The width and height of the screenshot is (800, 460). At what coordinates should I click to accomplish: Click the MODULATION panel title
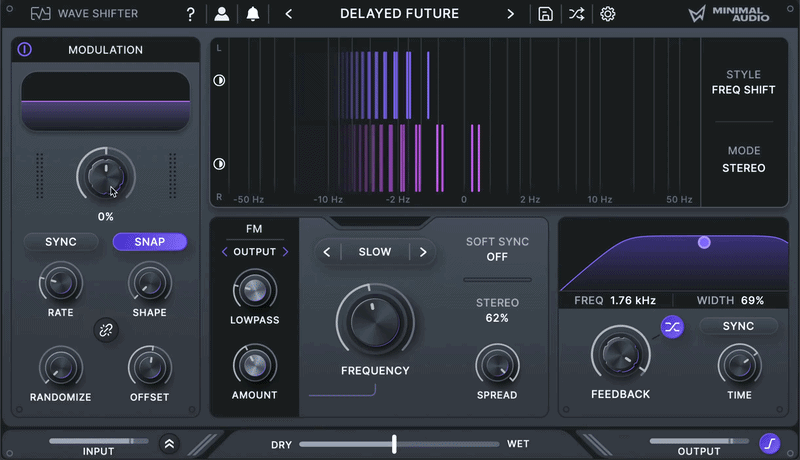click(106, 49)
